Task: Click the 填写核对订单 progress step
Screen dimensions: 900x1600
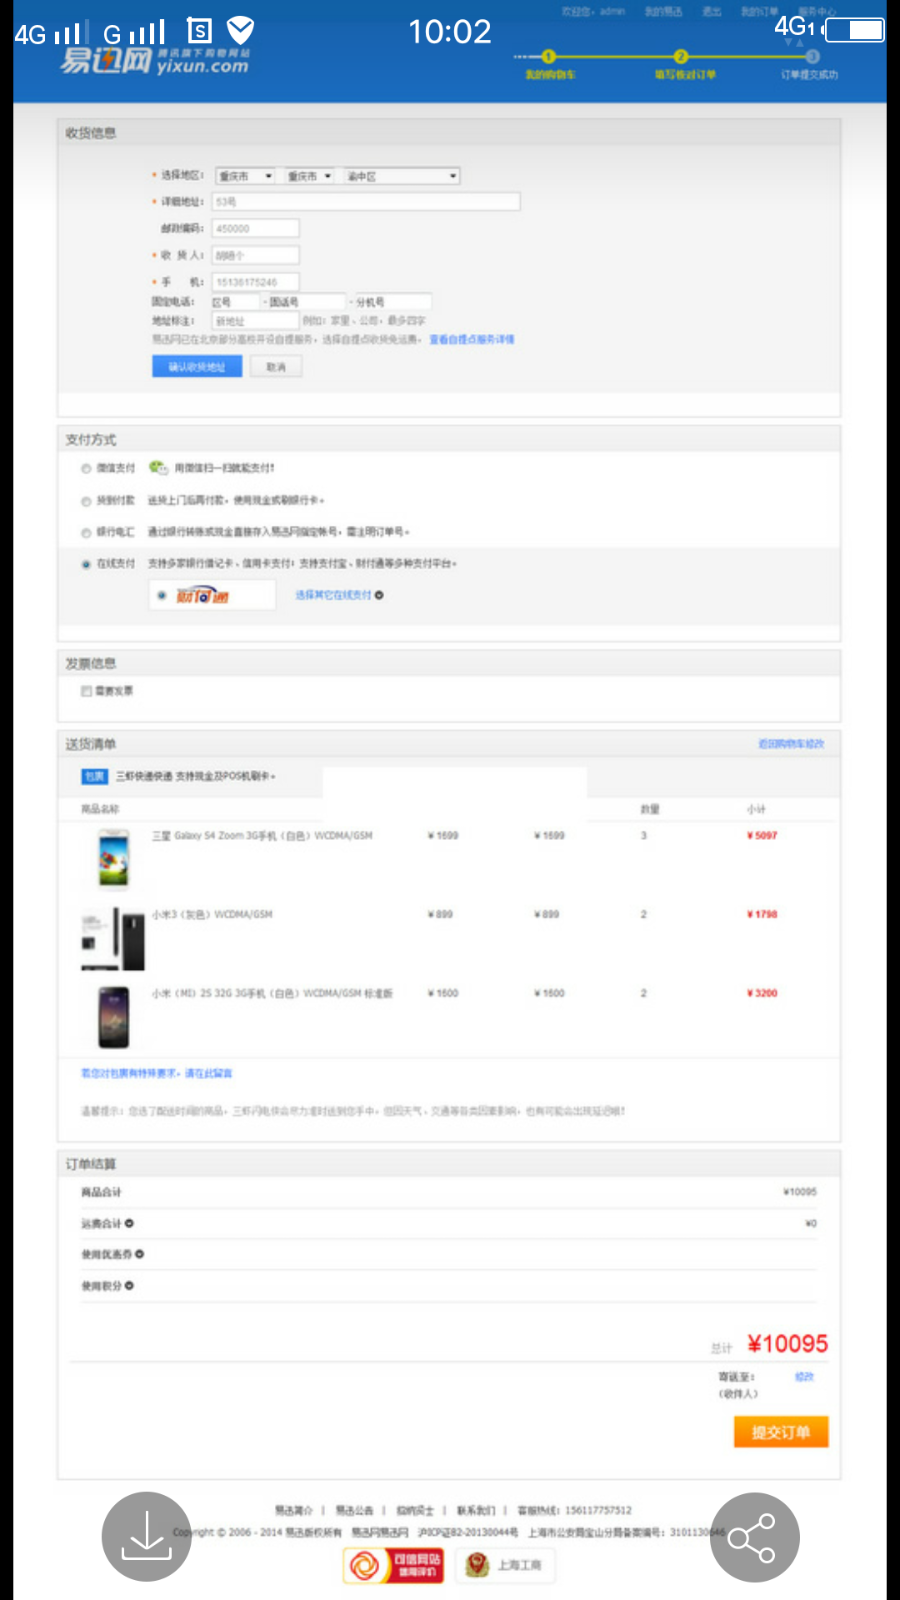Action: [x=684, y=66]
